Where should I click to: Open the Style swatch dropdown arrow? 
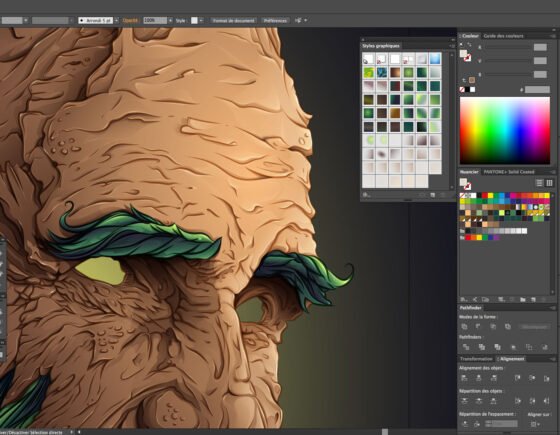(x=201, y=21)
